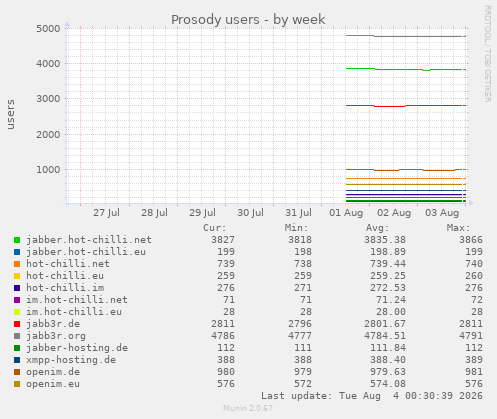Click the green jabber.hot-chilli.net legend swatch
Screen dimensions: 497x419
(x=17, y=240)
